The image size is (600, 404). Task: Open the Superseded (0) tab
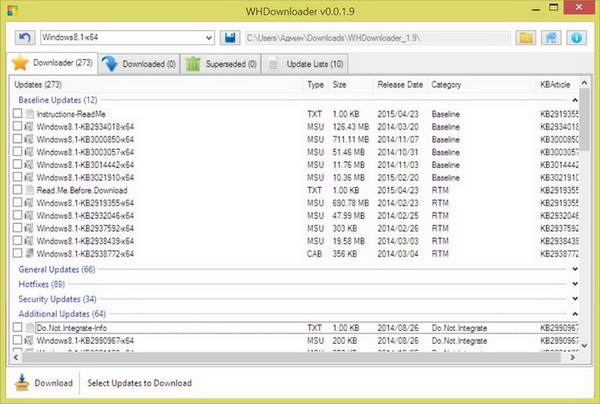click(x=221, y=64)
